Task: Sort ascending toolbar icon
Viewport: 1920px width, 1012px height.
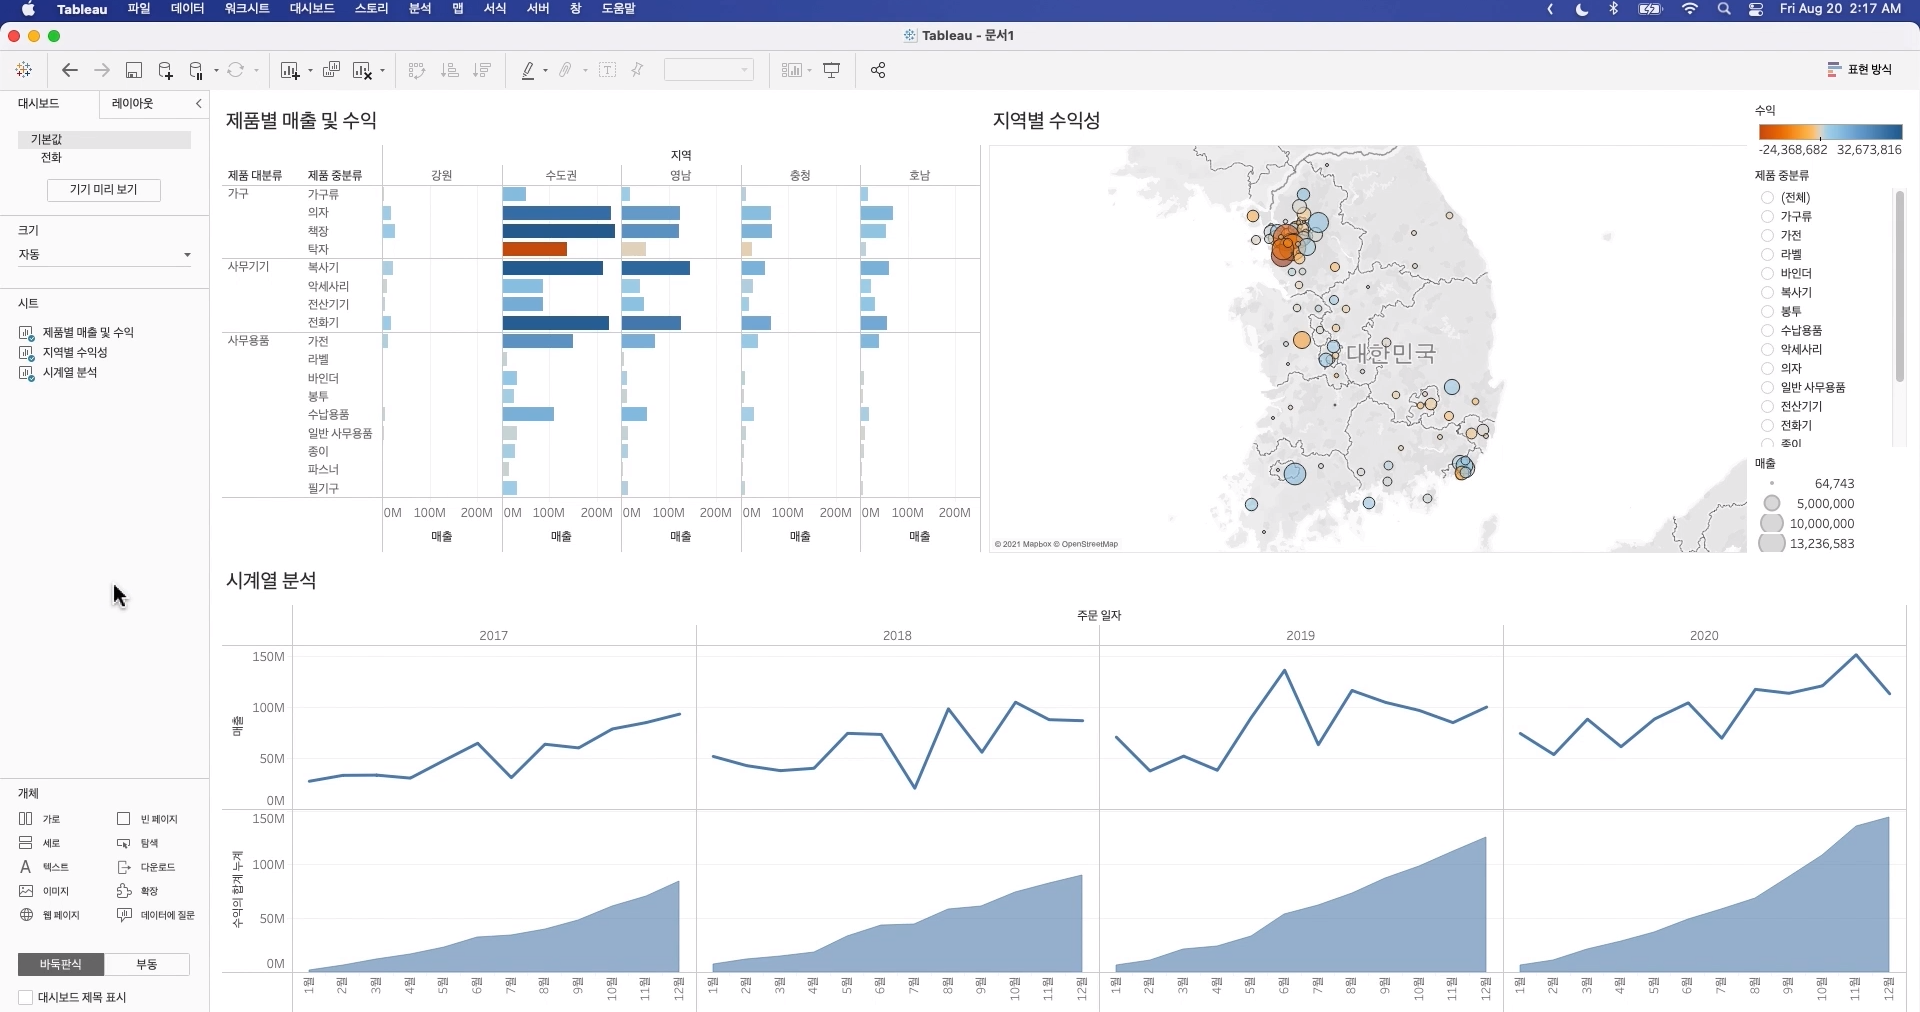Action: (x=450, y=70)
